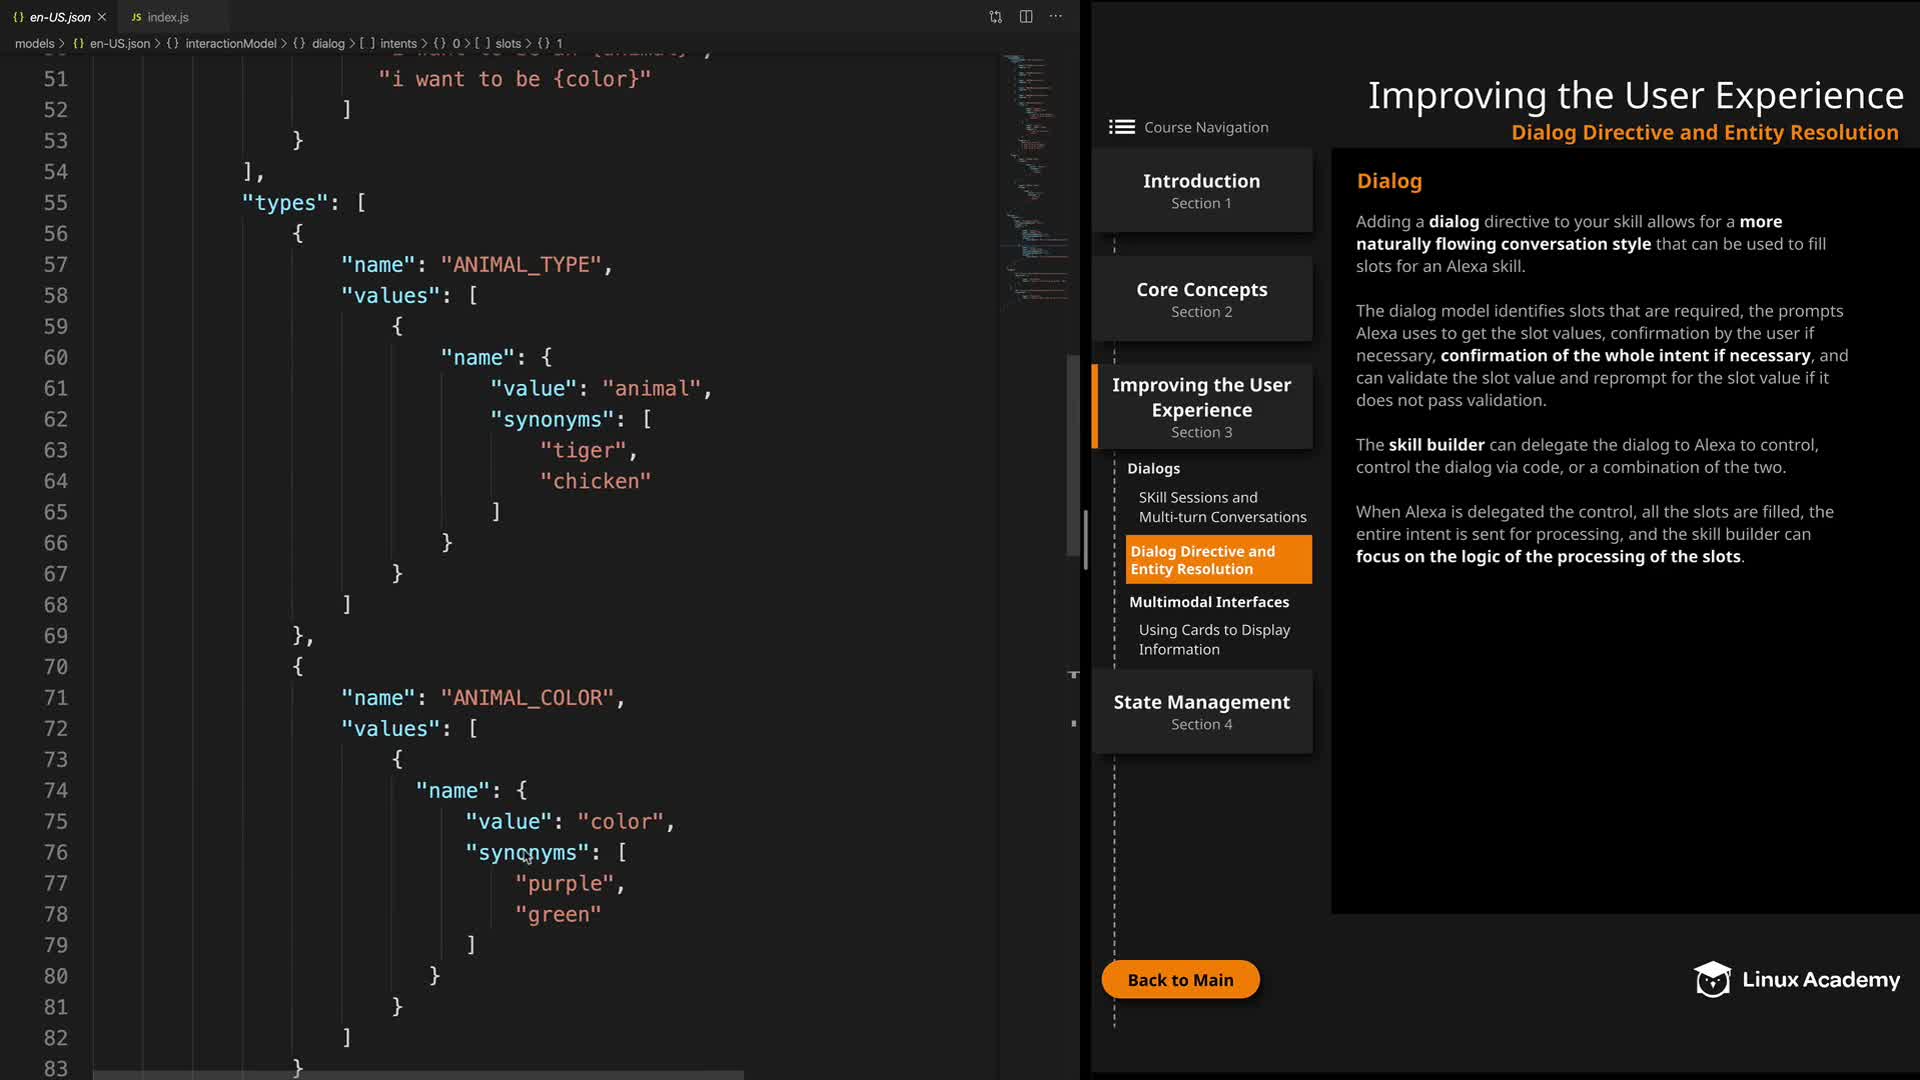Switch to the index.js tab
This screenshot has height=1080, width=1920.
pyautogui.click(x=167, y=17)
